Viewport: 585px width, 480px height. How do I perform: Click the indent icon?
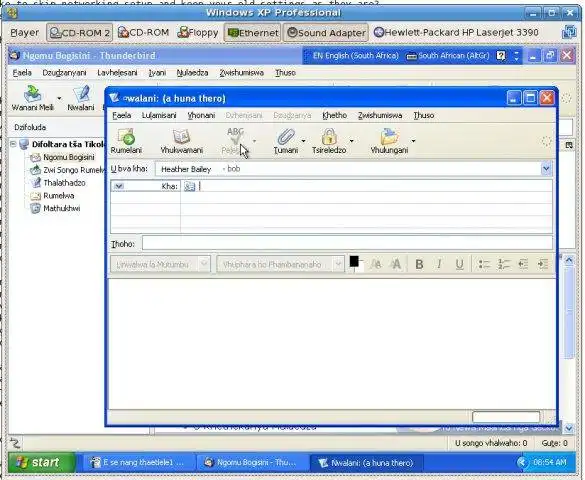pos(543,264)
